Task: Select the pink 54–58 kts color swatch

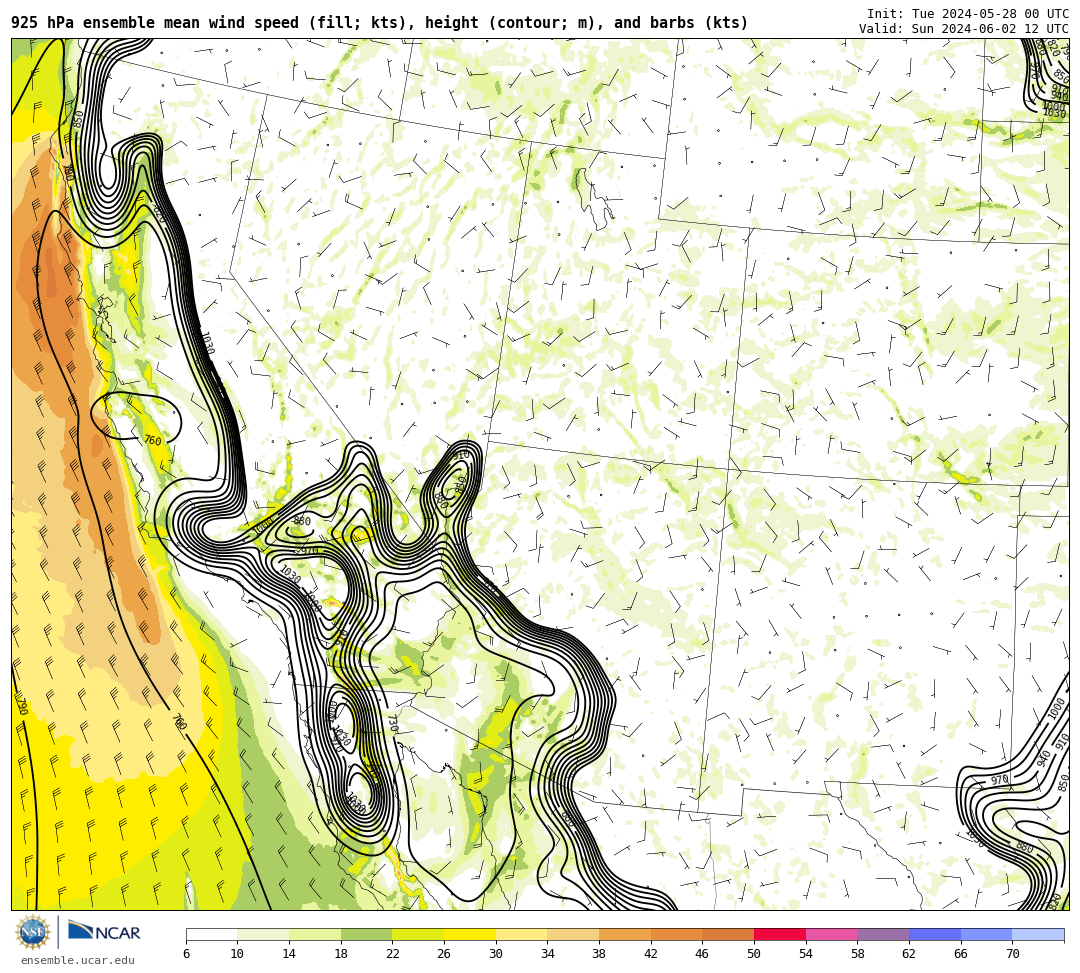Action: point(831,934)
